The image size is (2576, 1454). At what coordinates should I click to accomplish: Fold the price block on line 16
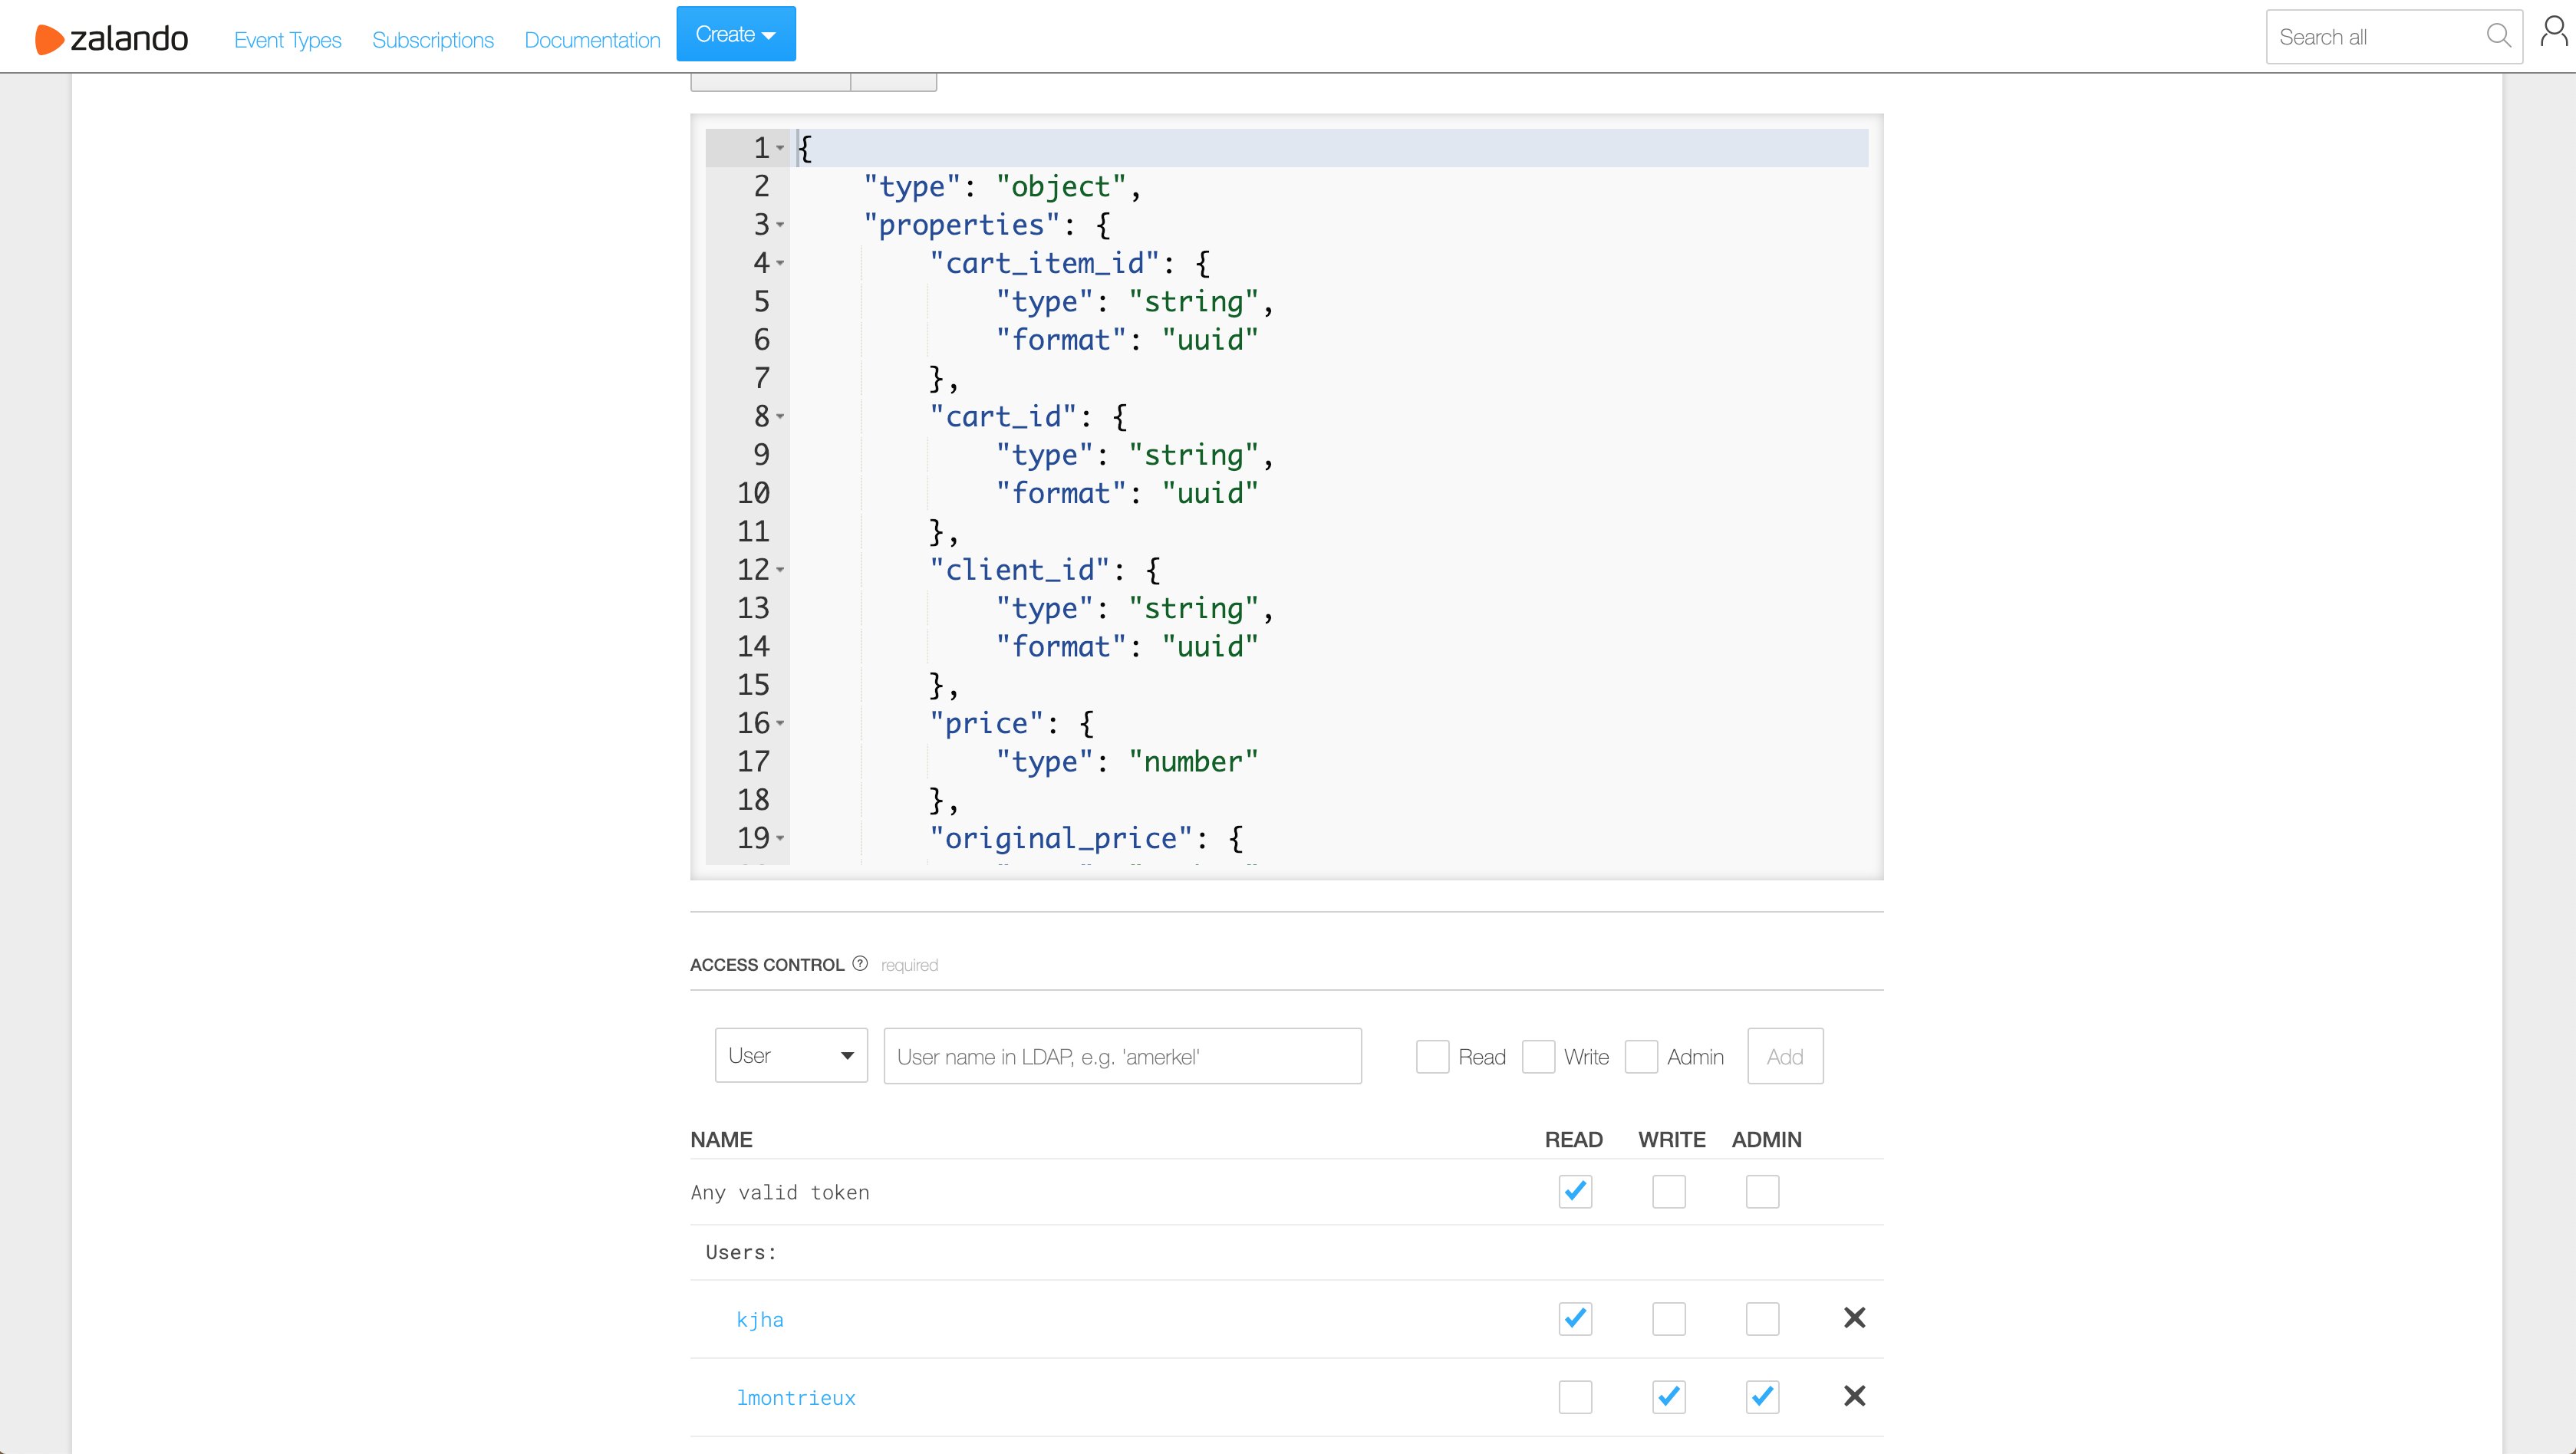point(780,723)
